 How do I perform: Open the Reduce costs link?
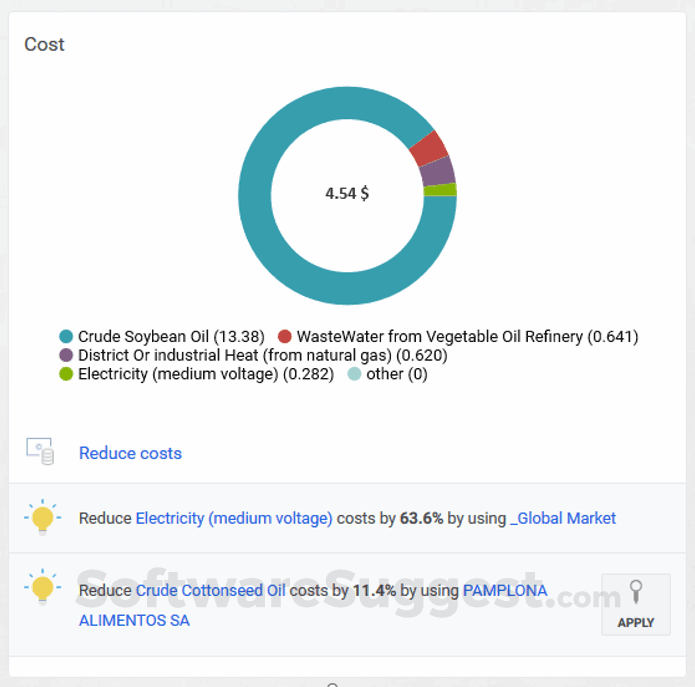(x=130, y=453)
